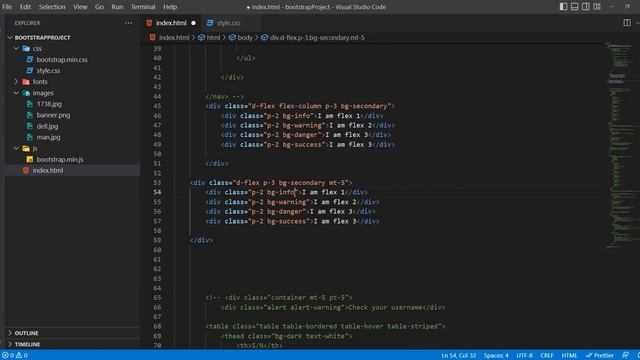This screenshot has width=640, height=360.
Task: Change encoding via UTF-8
Action: tap(524, 355)
